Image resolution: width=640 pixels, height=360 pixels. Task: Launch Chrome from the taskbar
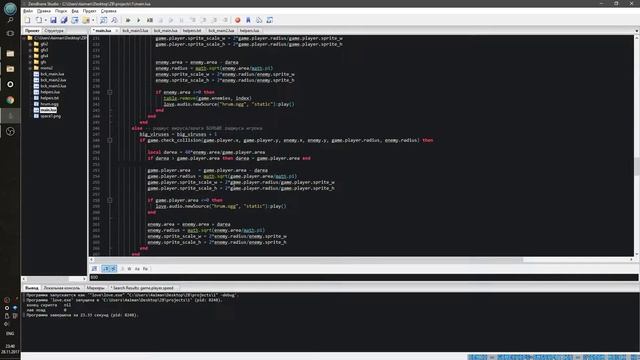(10, 100)
